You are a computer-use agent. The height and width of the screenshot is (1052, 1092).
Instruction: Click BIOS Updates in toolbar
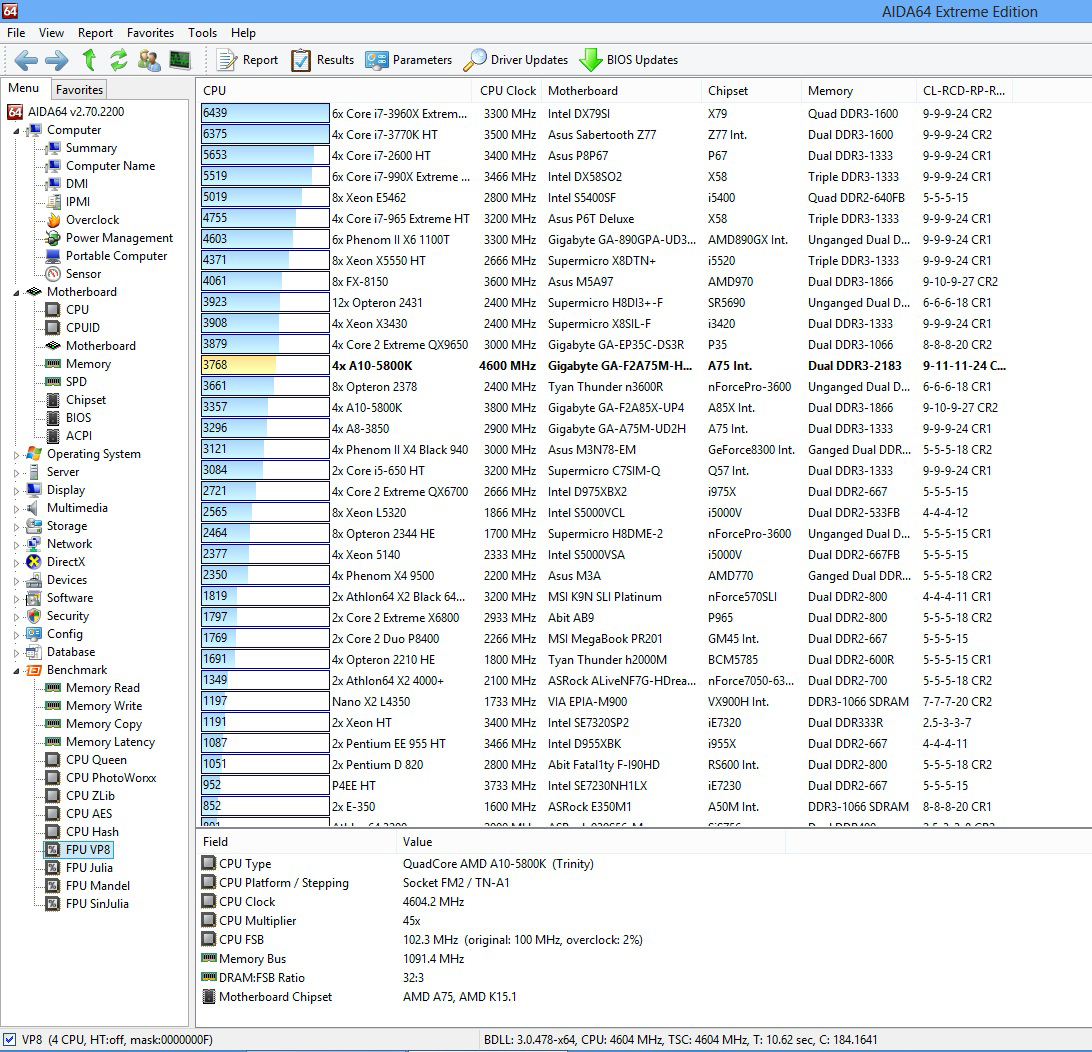click(628, 60)
